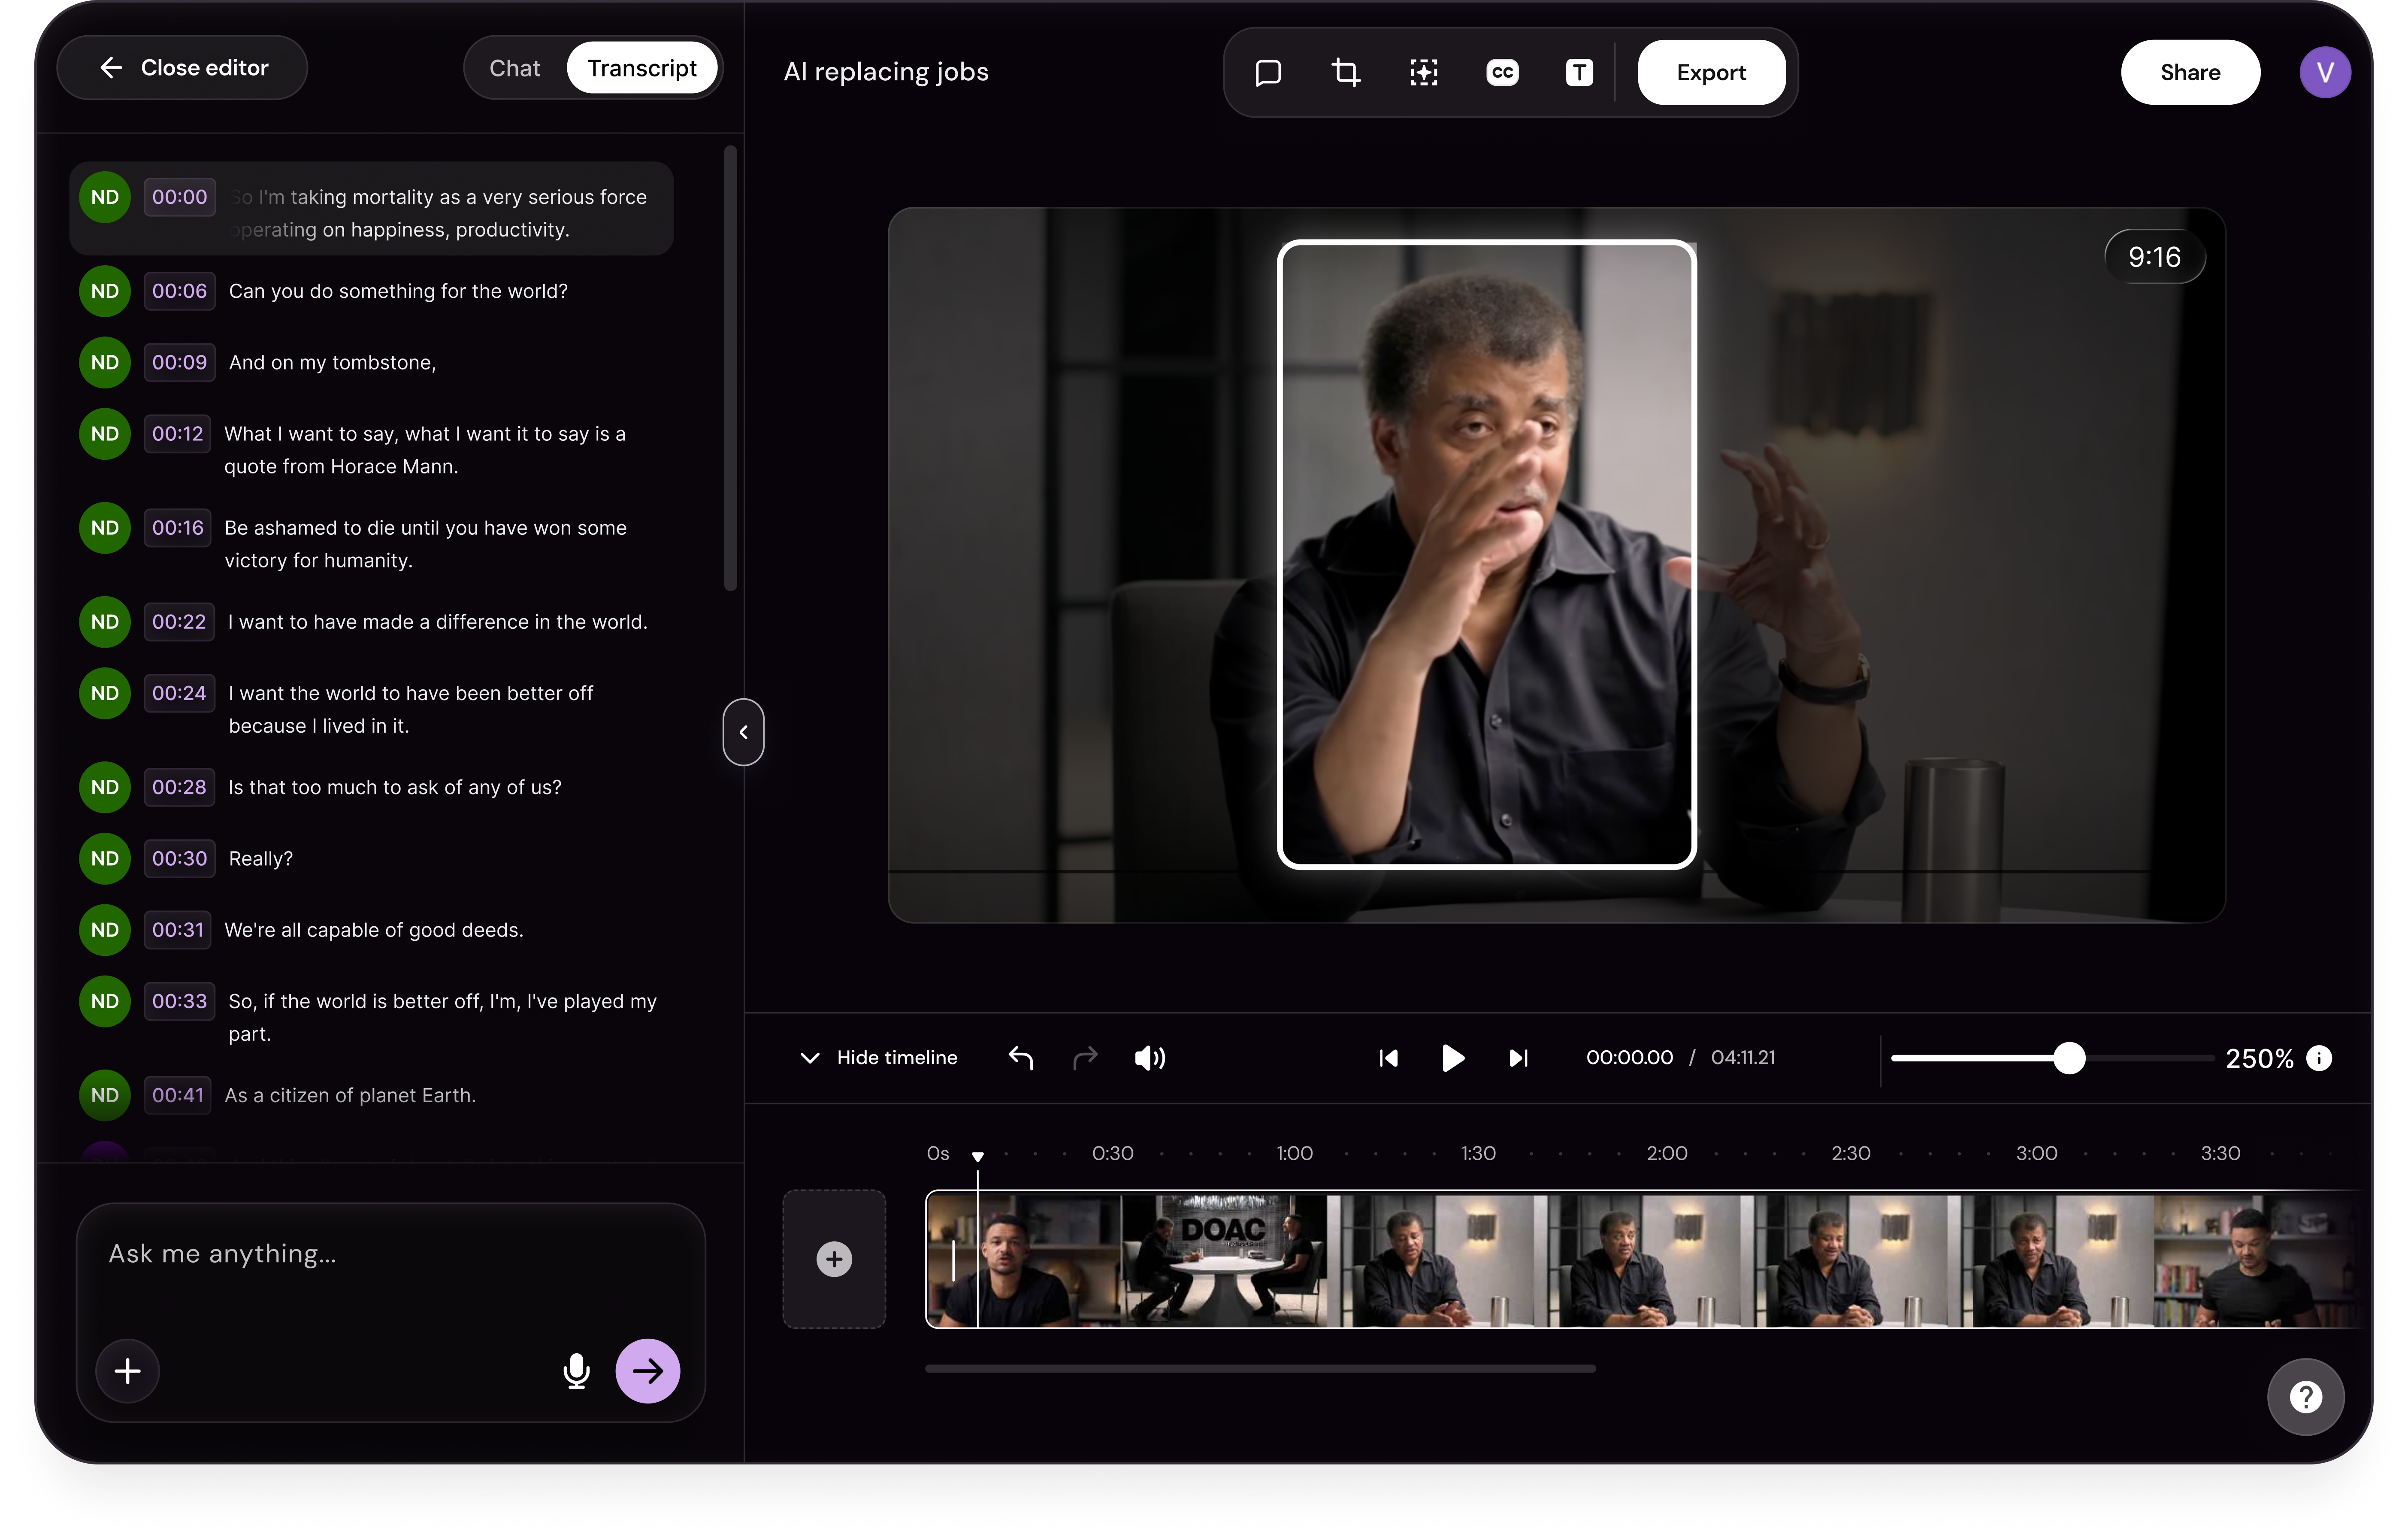
Task: Play the video
Action: click(1452, 1057)
